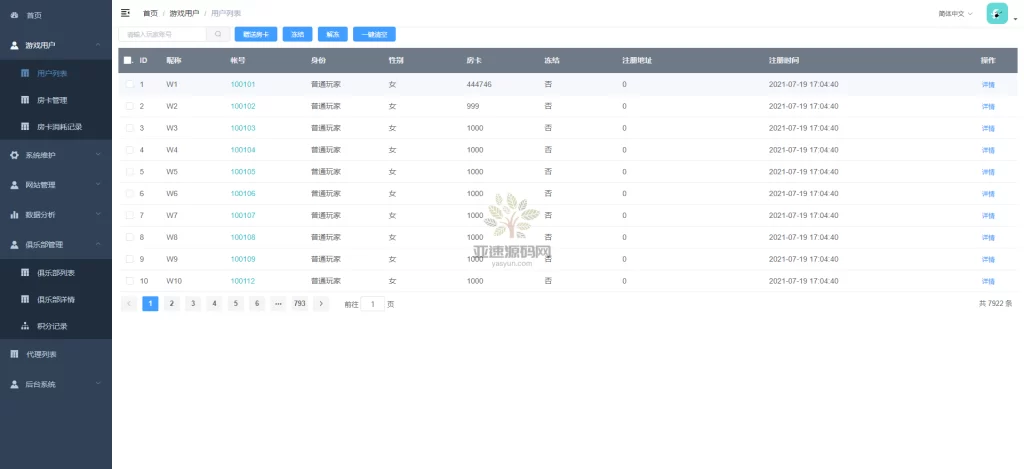Click the 用户列表 table icon in sidebar
Image resolution: width=1024 pixels, height=469 pixels.
click(x=25, y=73)
